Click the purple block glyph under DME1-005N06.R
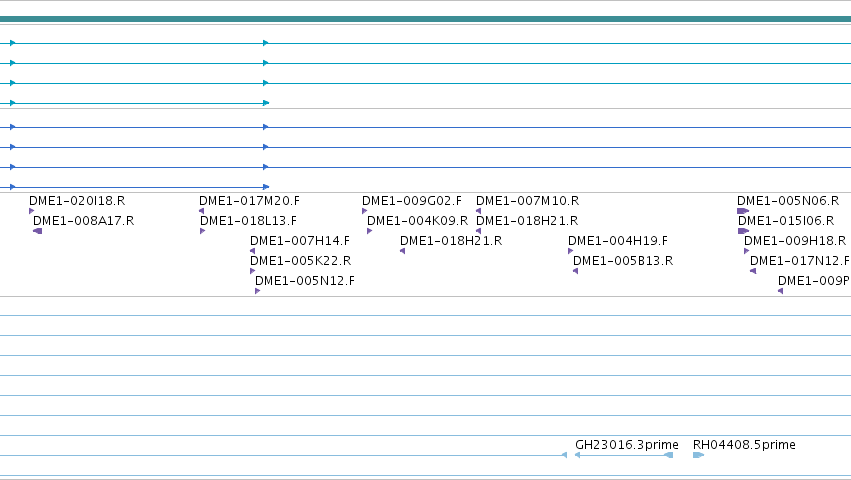The height and width of the screenshot is (480, 851). (x=743, y=211)
